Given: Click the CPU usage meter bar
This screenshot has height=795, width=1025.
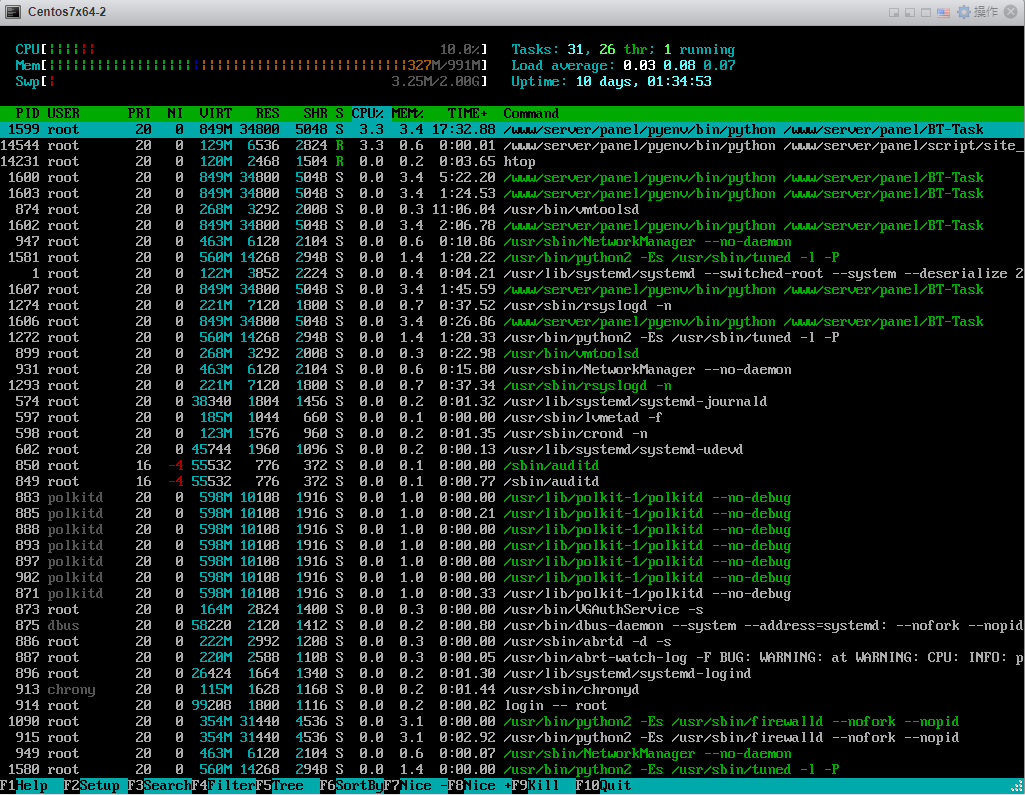Looking at the screenshot, I should [252, 49].
